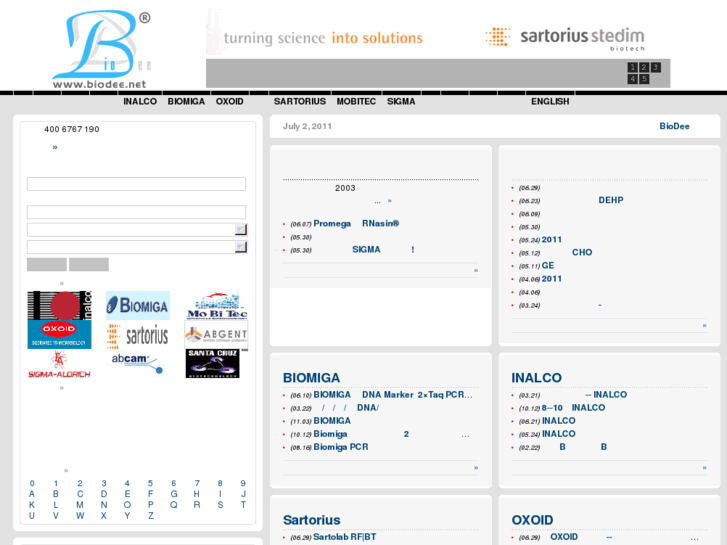This screenshot has height=545, width=727.
Task: Open the DEHP news item
Action: click(x=611, y=200)
